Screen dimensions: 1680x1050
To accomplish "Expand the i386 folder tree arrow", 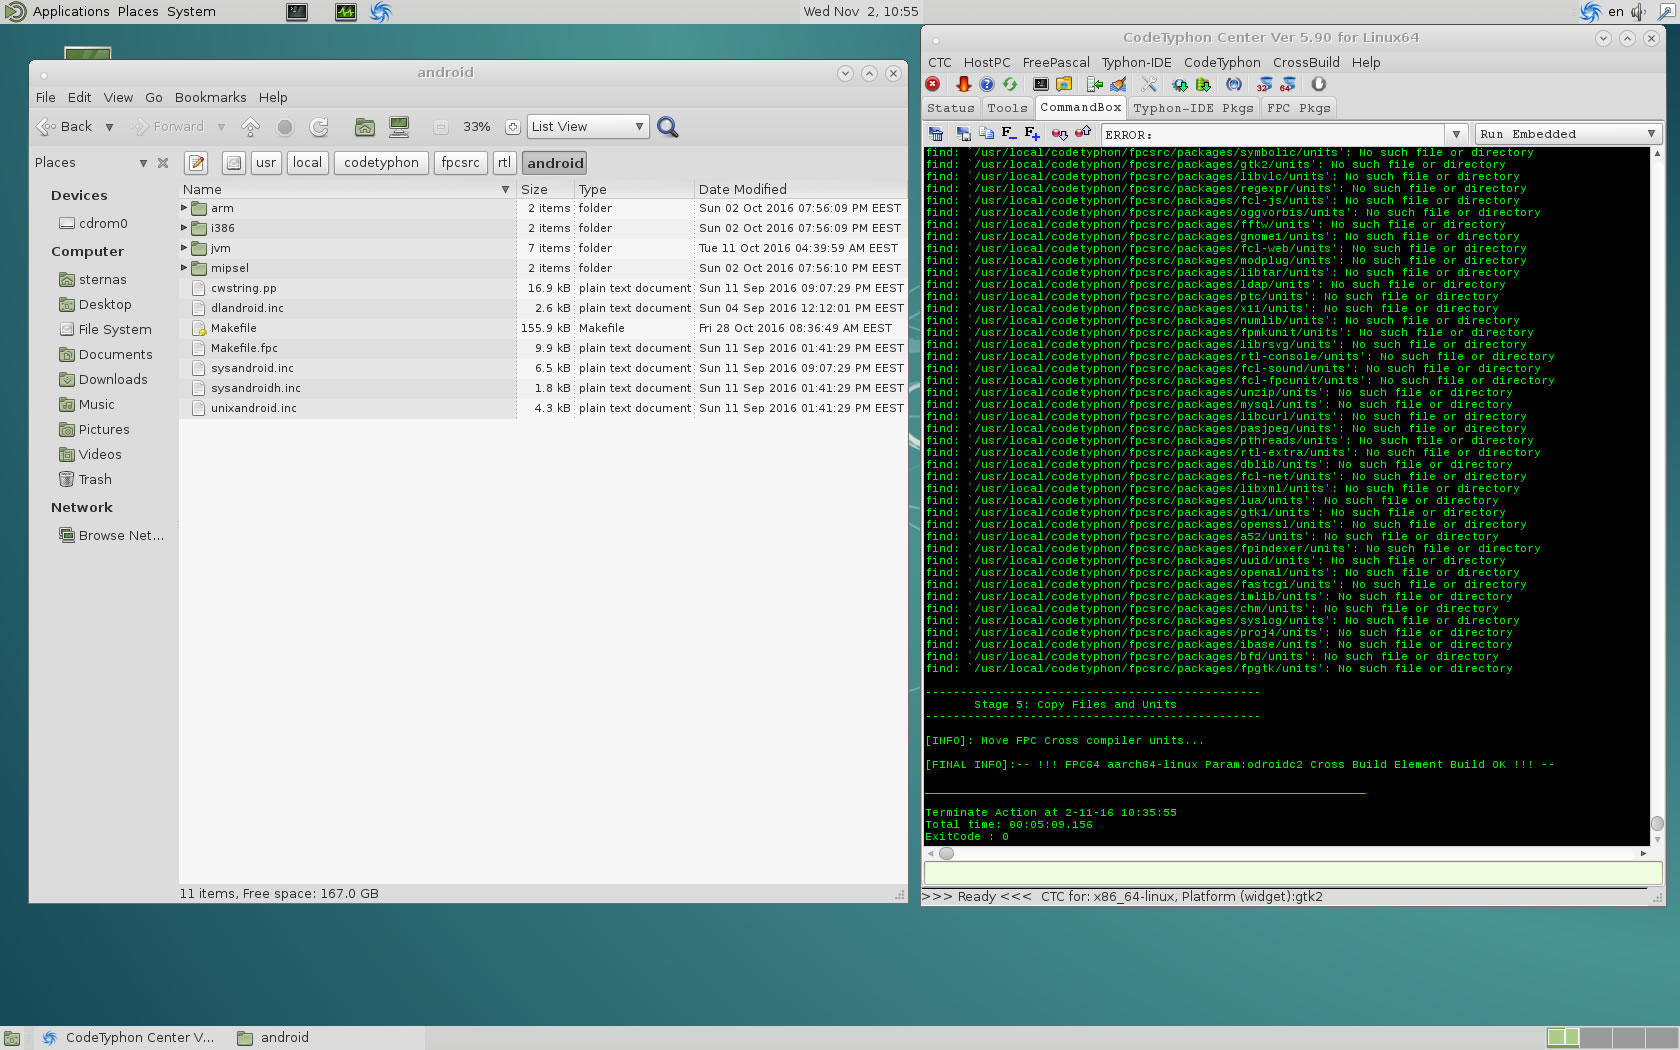I will 184,228.
